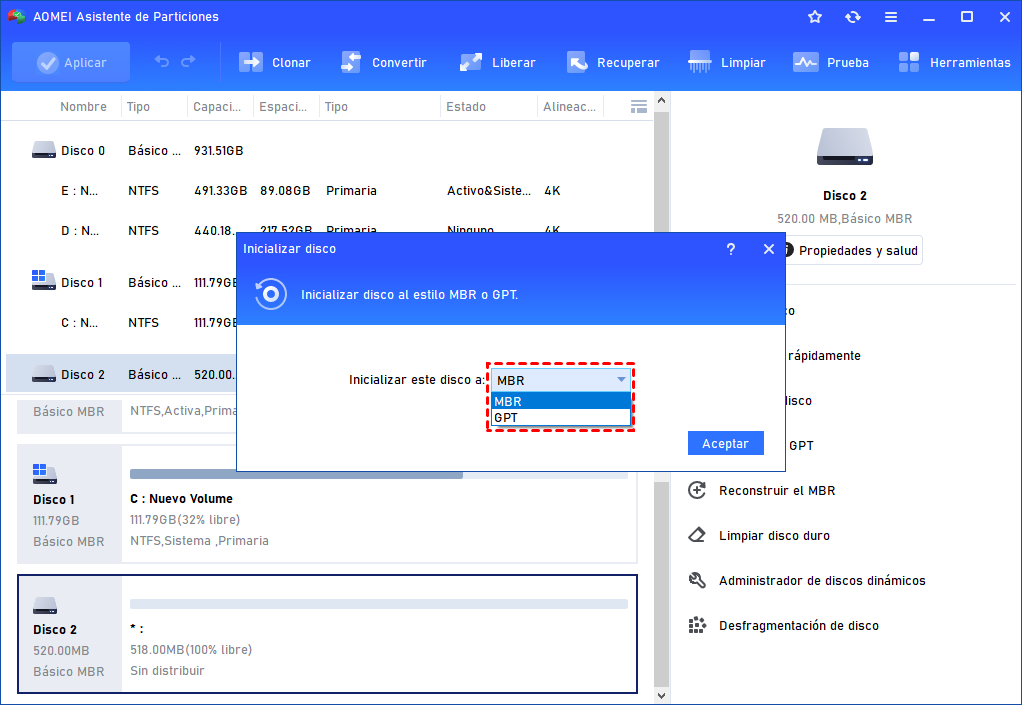Click the Activo&Siste... status cell
The width and height of the screenshot is (1022, 705).
[489, 191]
